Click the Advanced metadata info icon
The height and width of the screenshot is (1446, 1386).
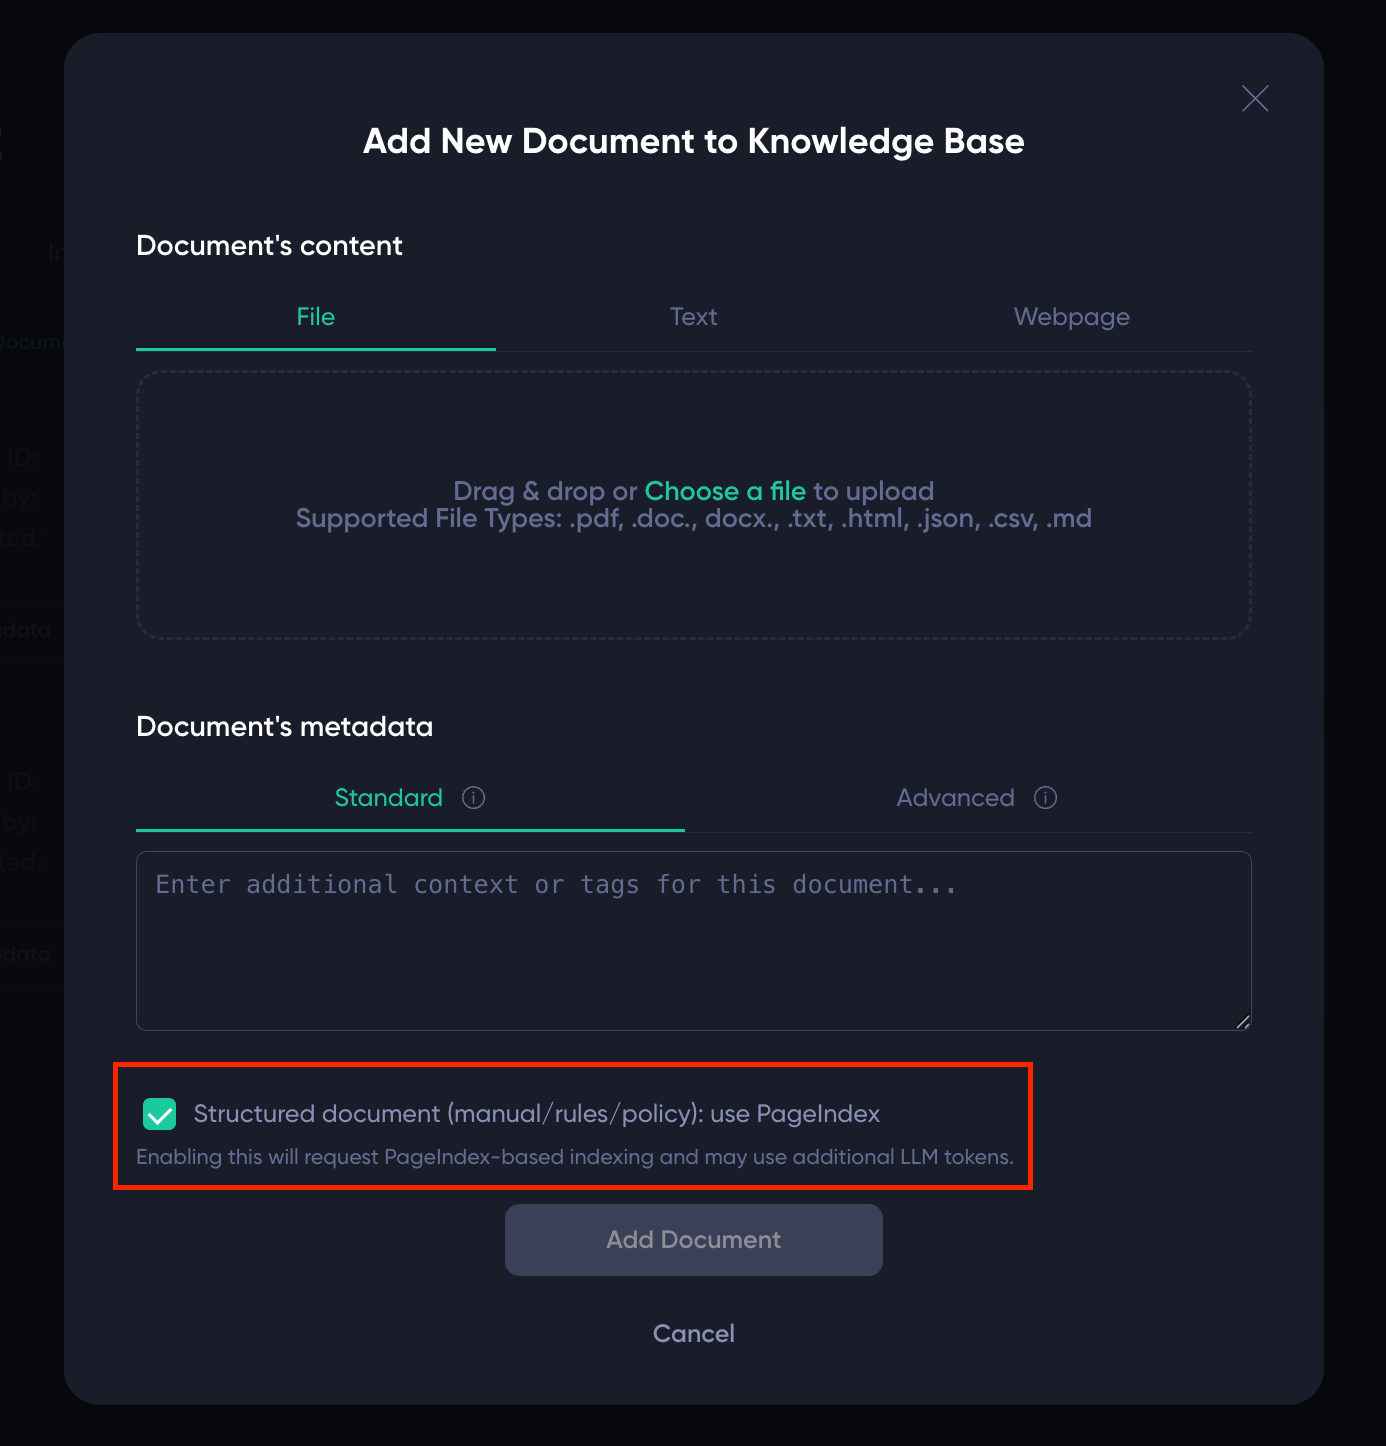(1045, 798)
